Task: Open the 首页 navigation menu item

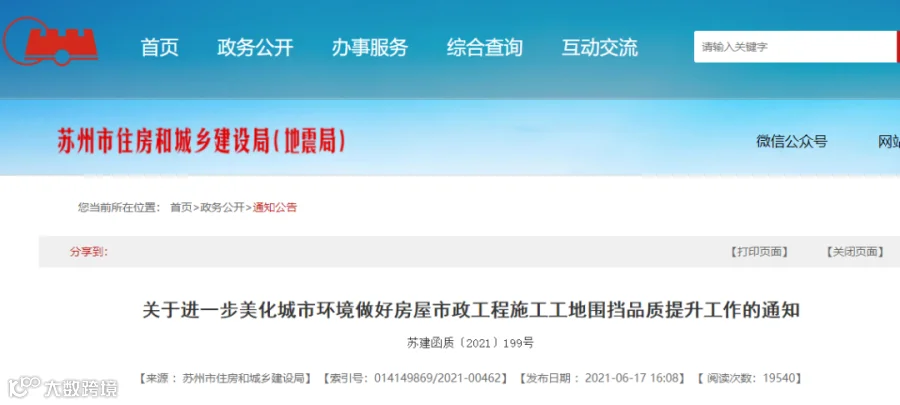Action: [160, 48]
